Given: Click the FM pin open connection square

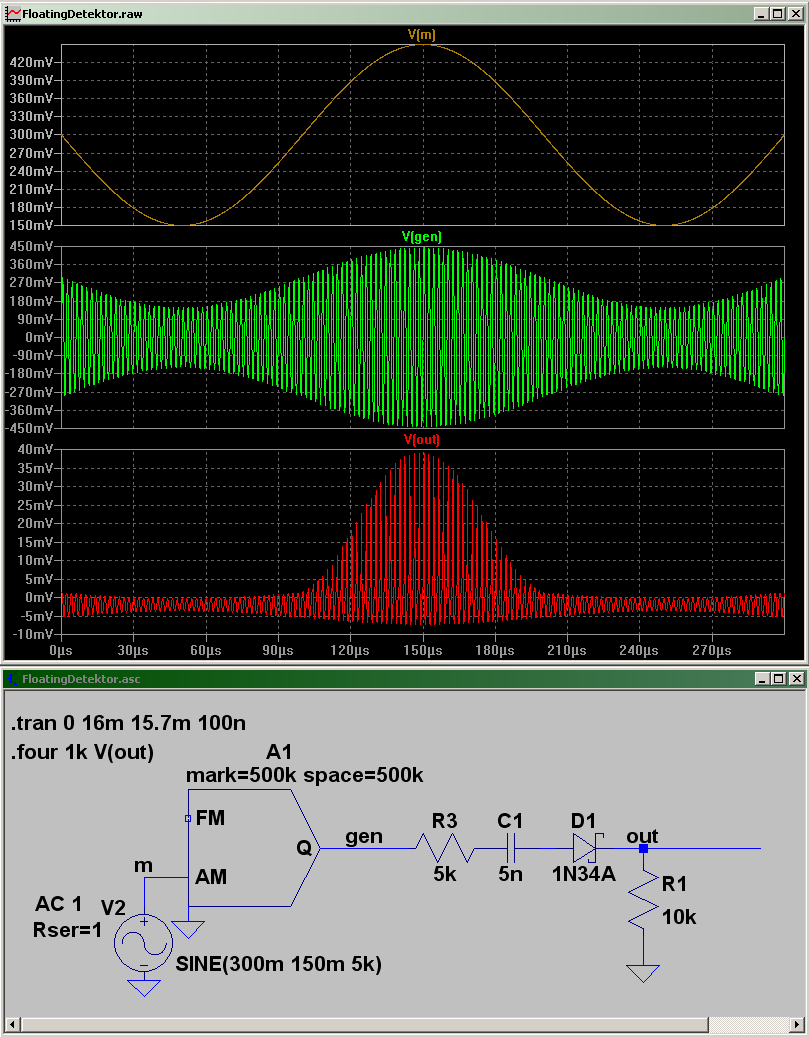Looking at the screenshot, I should tap(188, 819).
